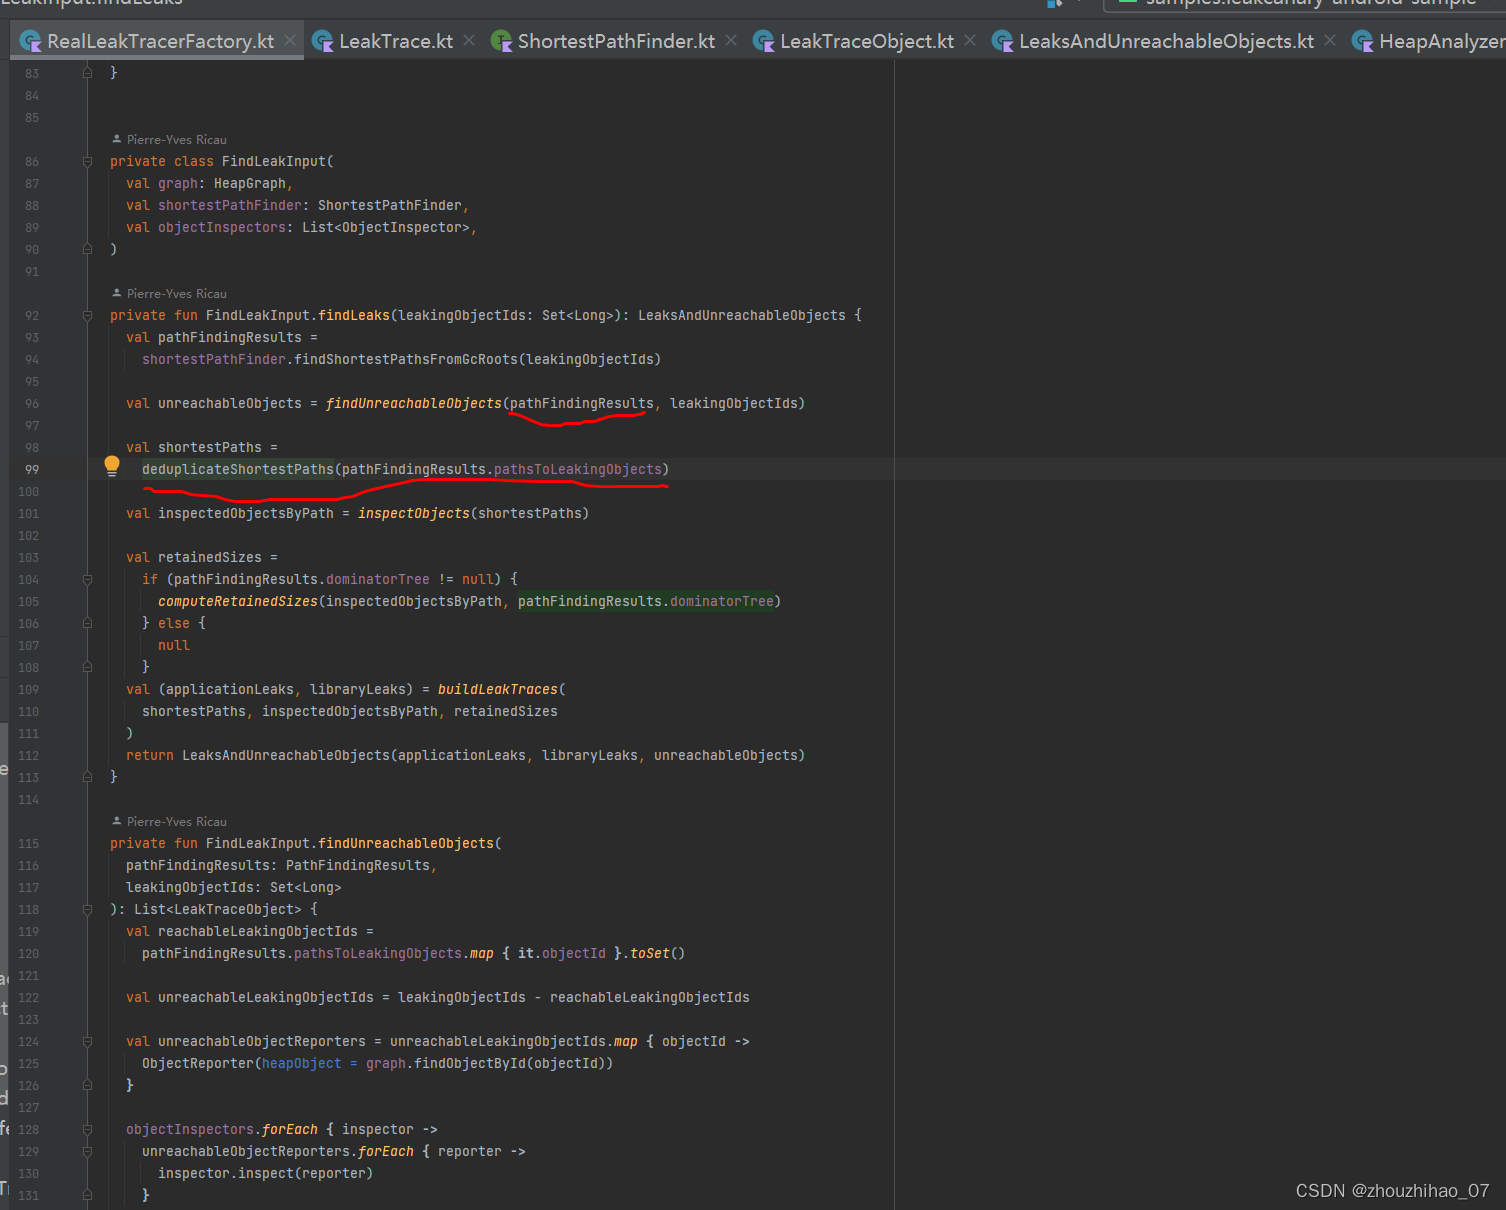Click the Kotlin icon on the HeapAnalyzer tab
This screenshot has width=1506, height=1210.
[x=1362, y=41]
